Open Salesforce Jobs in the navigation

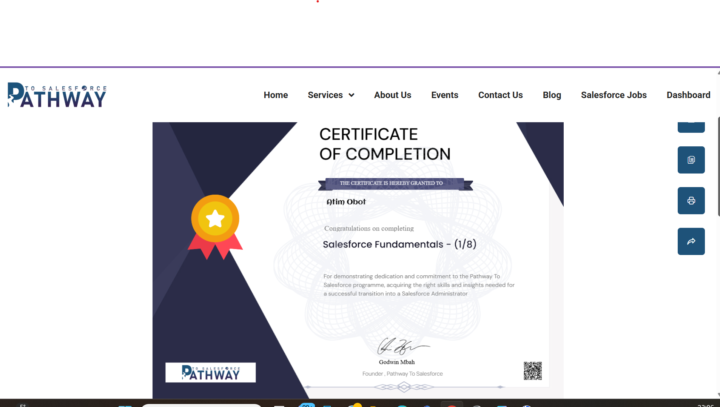pyautogui.click(x=613, y=95)
